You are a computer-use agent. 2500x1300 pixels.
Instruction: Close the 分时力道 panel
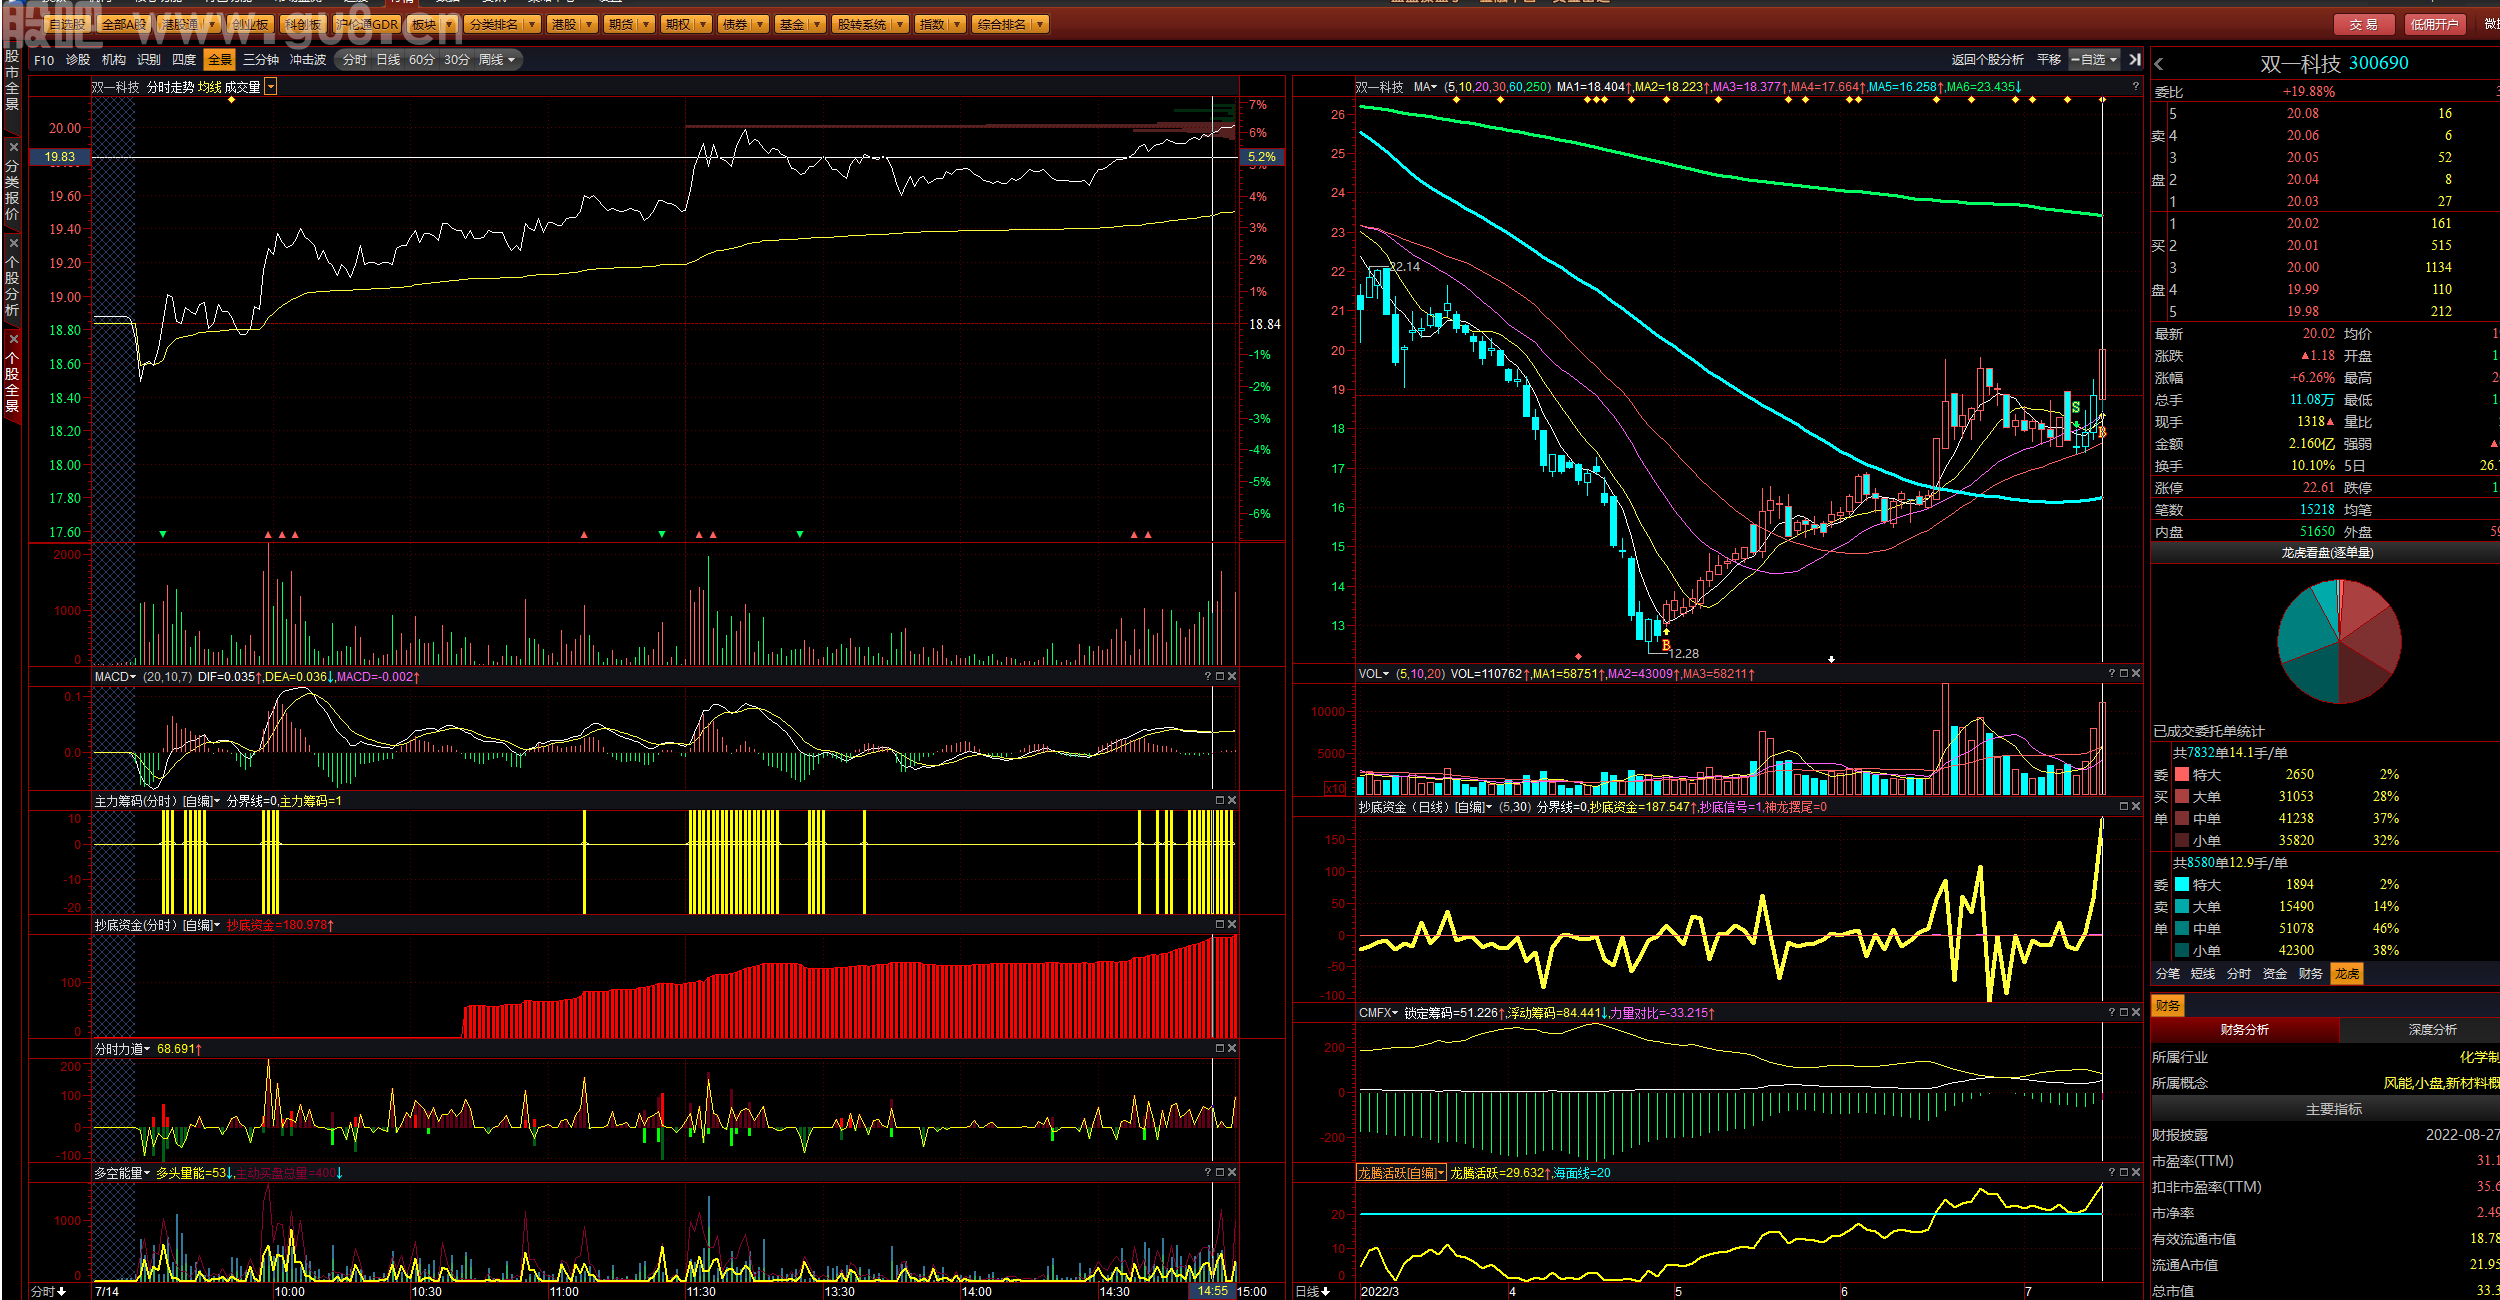tap(1232, 1049)
